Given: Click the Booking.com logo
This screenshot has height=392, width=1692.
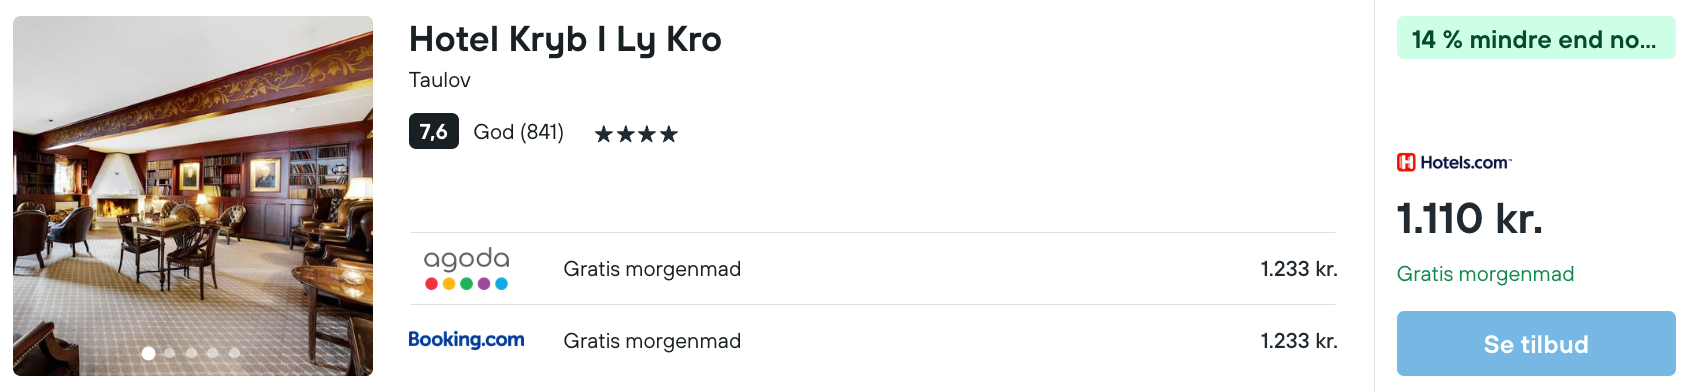Looking at the screenshot, I should [x=466, y=340].
